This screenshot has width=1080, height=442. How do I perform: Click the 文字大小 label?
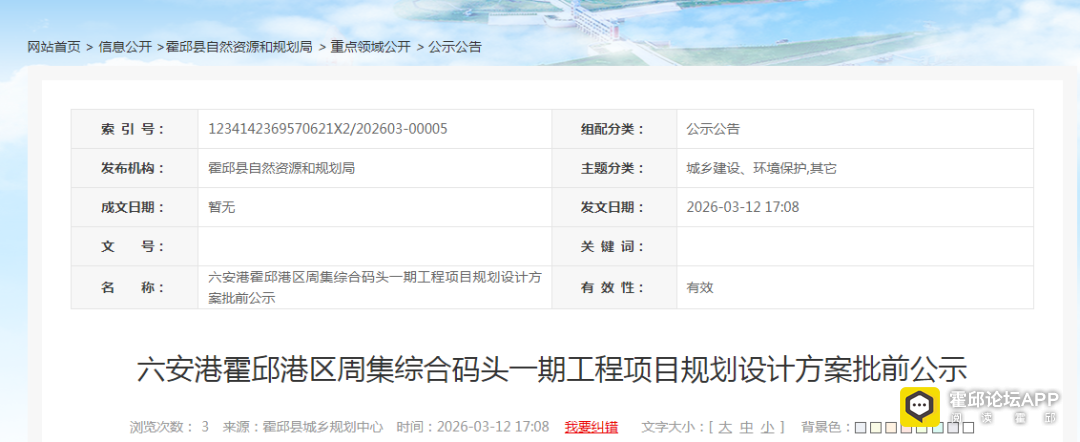coord(671,428)
